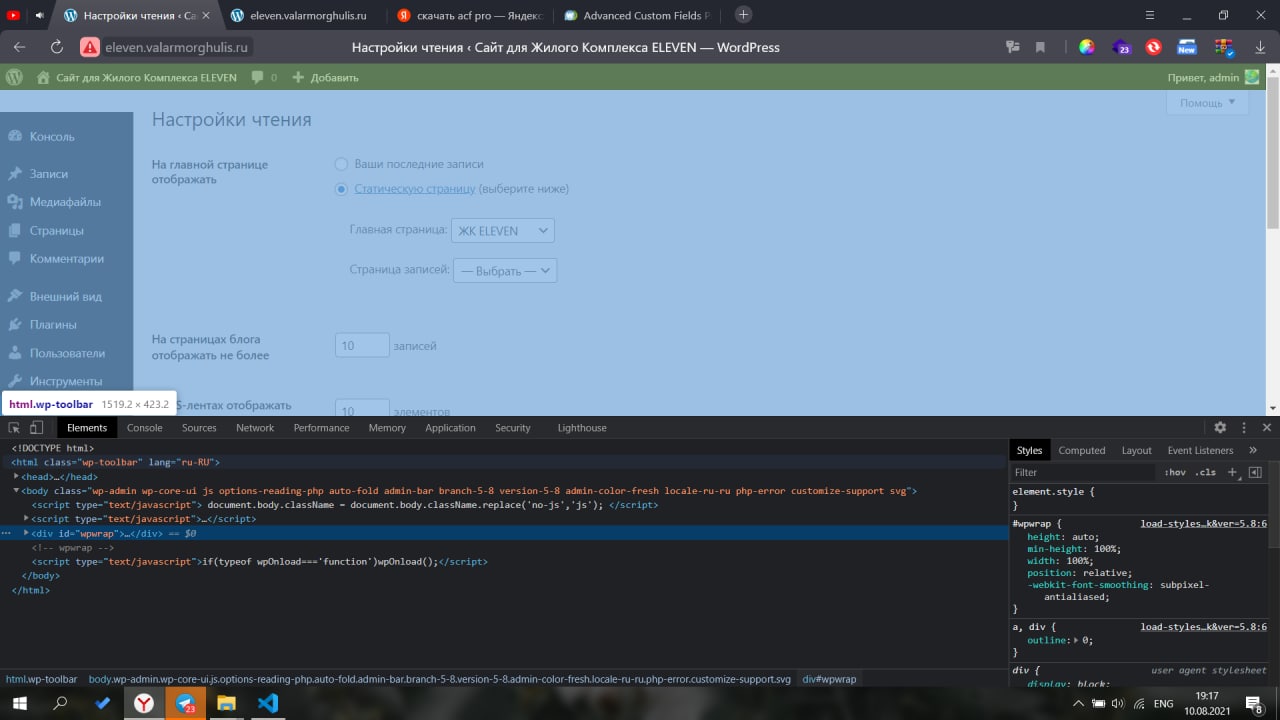Open the Страница записей dropdown
1280x720 pixels.
[505, 270]
